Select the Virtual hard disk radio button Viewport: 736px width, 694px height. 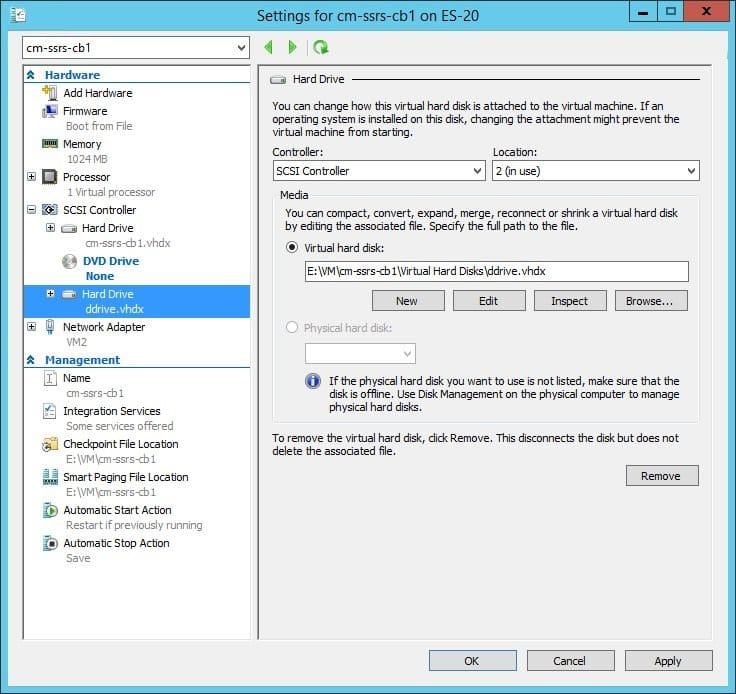[x=292, y=247]
